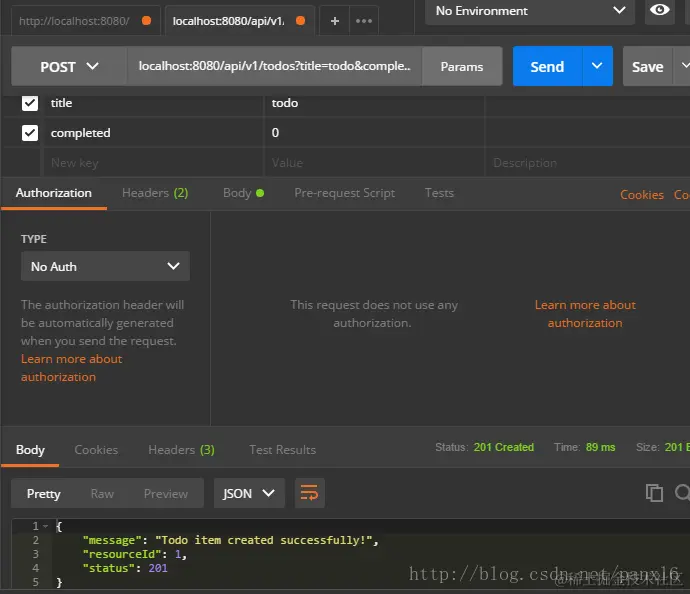Image resolution: width=690 pixels, height=594 pixels.
Task: Select the Pretty view mode
Action: coord(44,493)
